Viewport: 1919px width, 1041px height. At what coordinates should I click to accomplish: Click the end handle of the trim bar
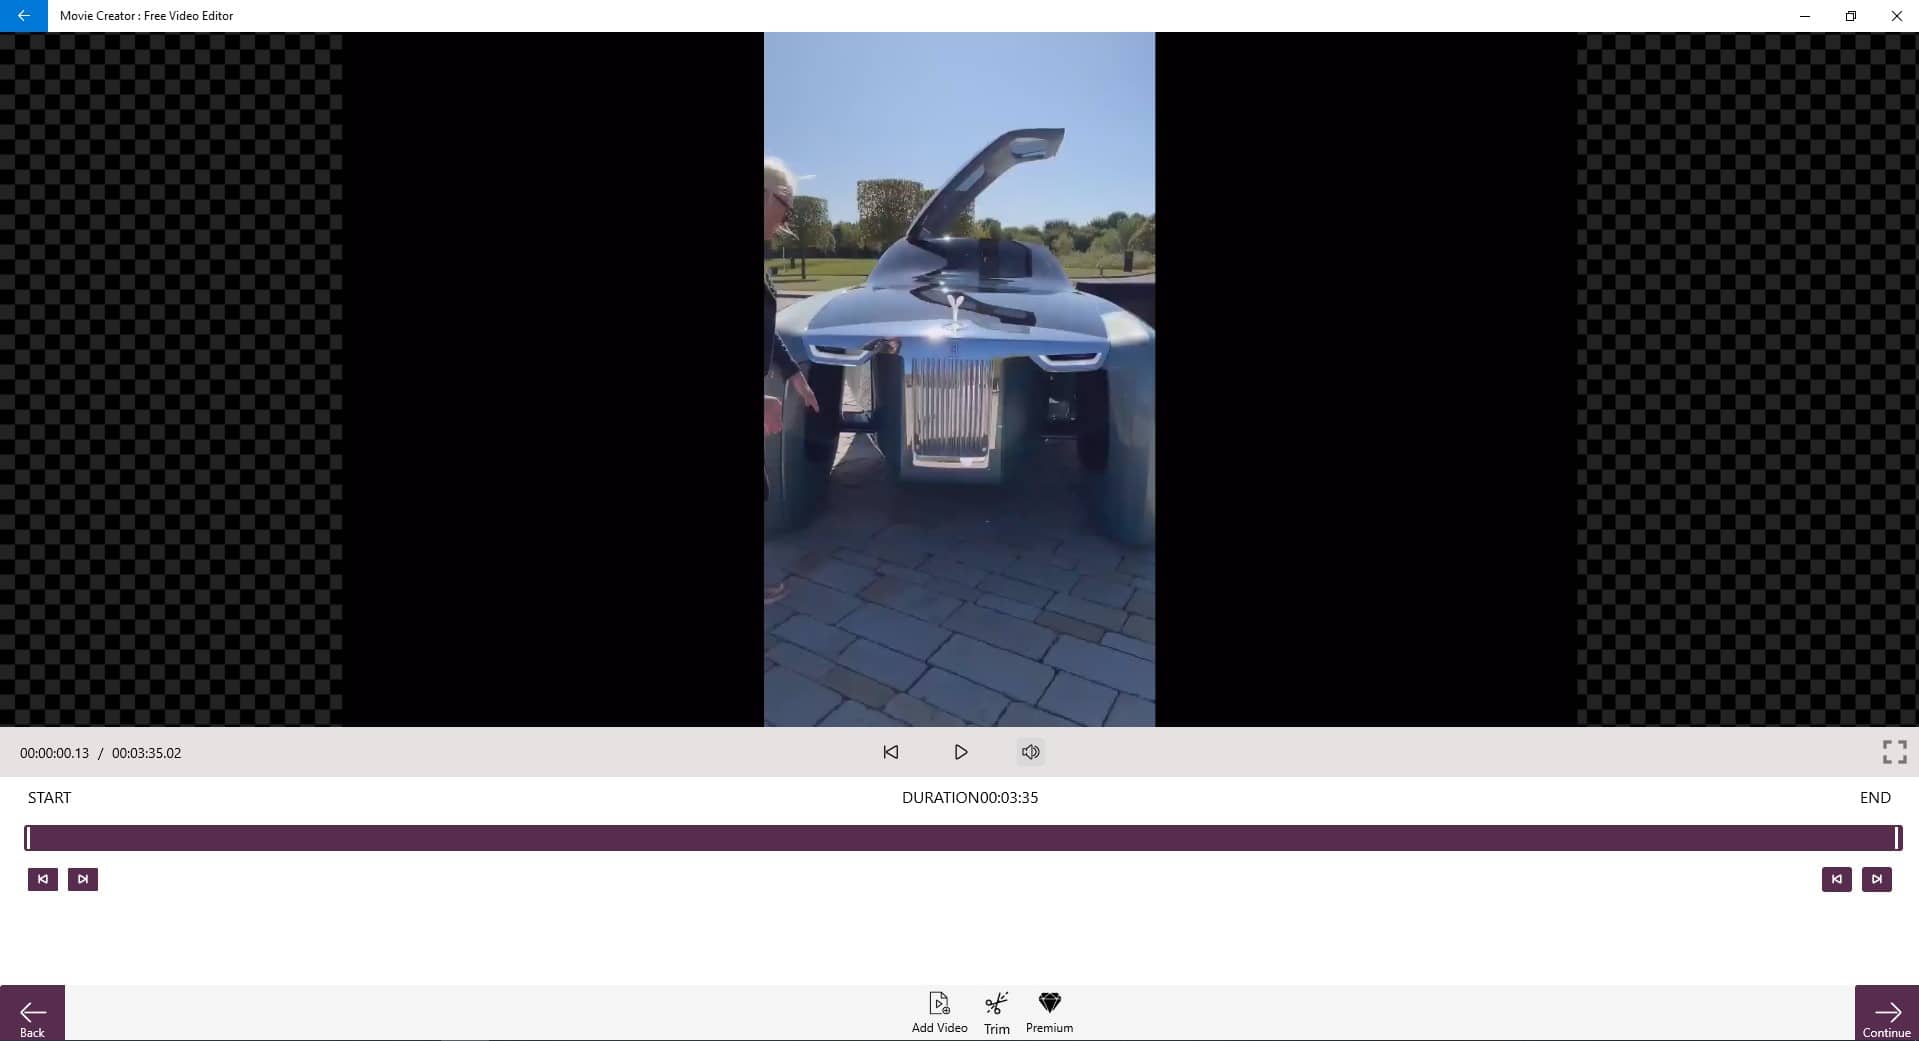1895,838
